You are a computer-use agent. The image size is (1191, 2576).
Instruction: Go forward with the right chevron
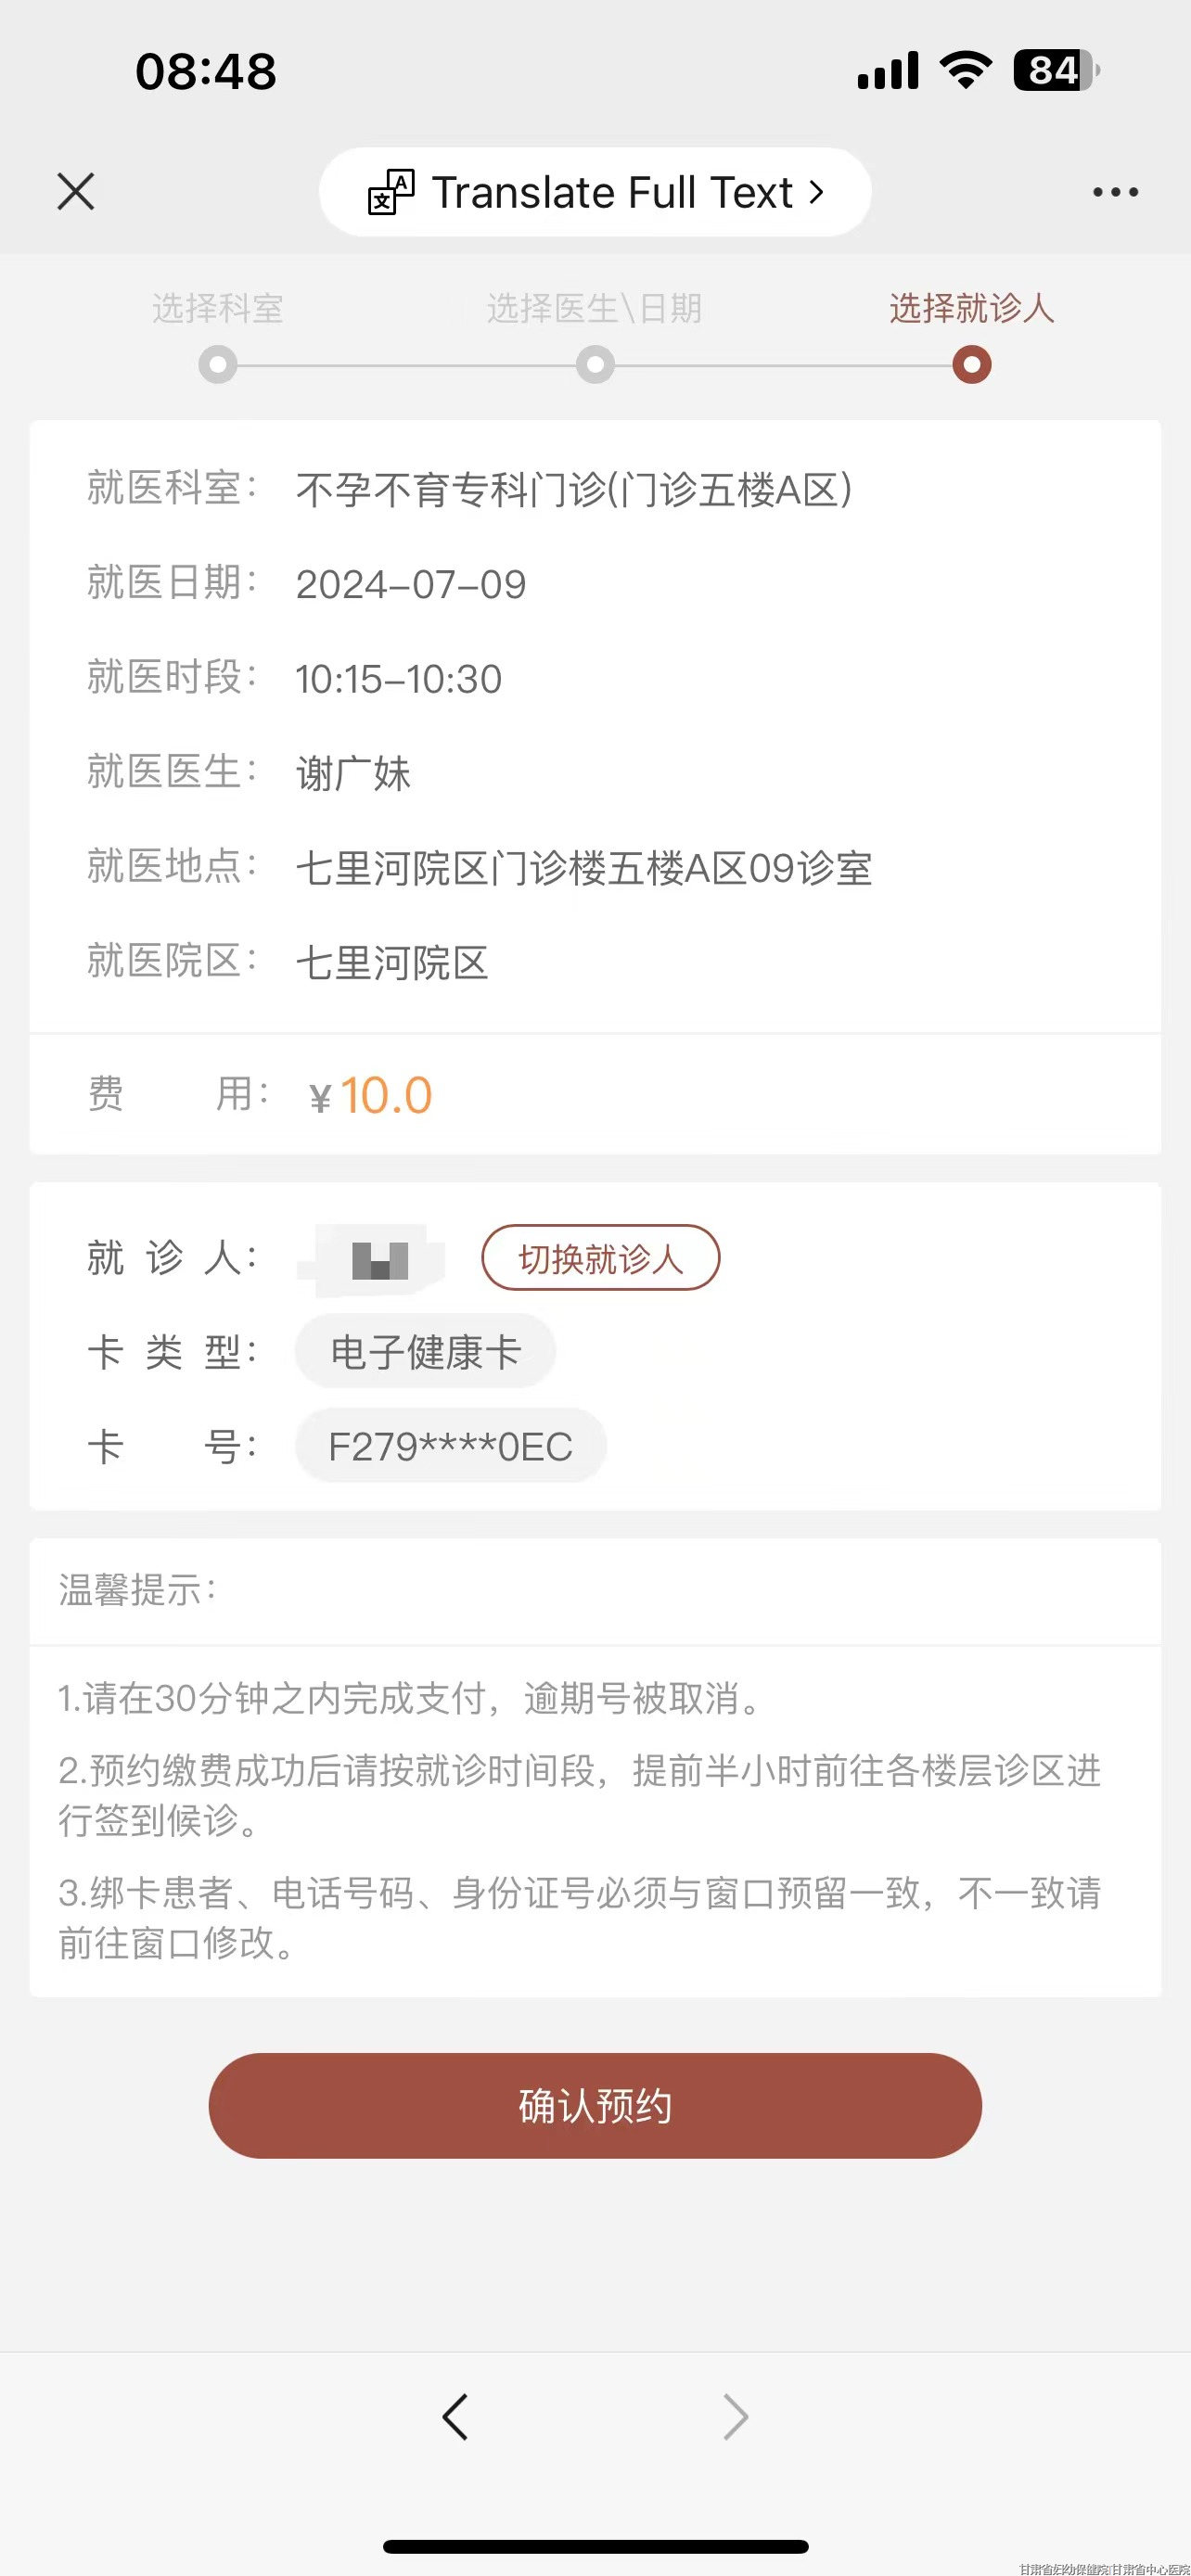(x=735, y=2417)
